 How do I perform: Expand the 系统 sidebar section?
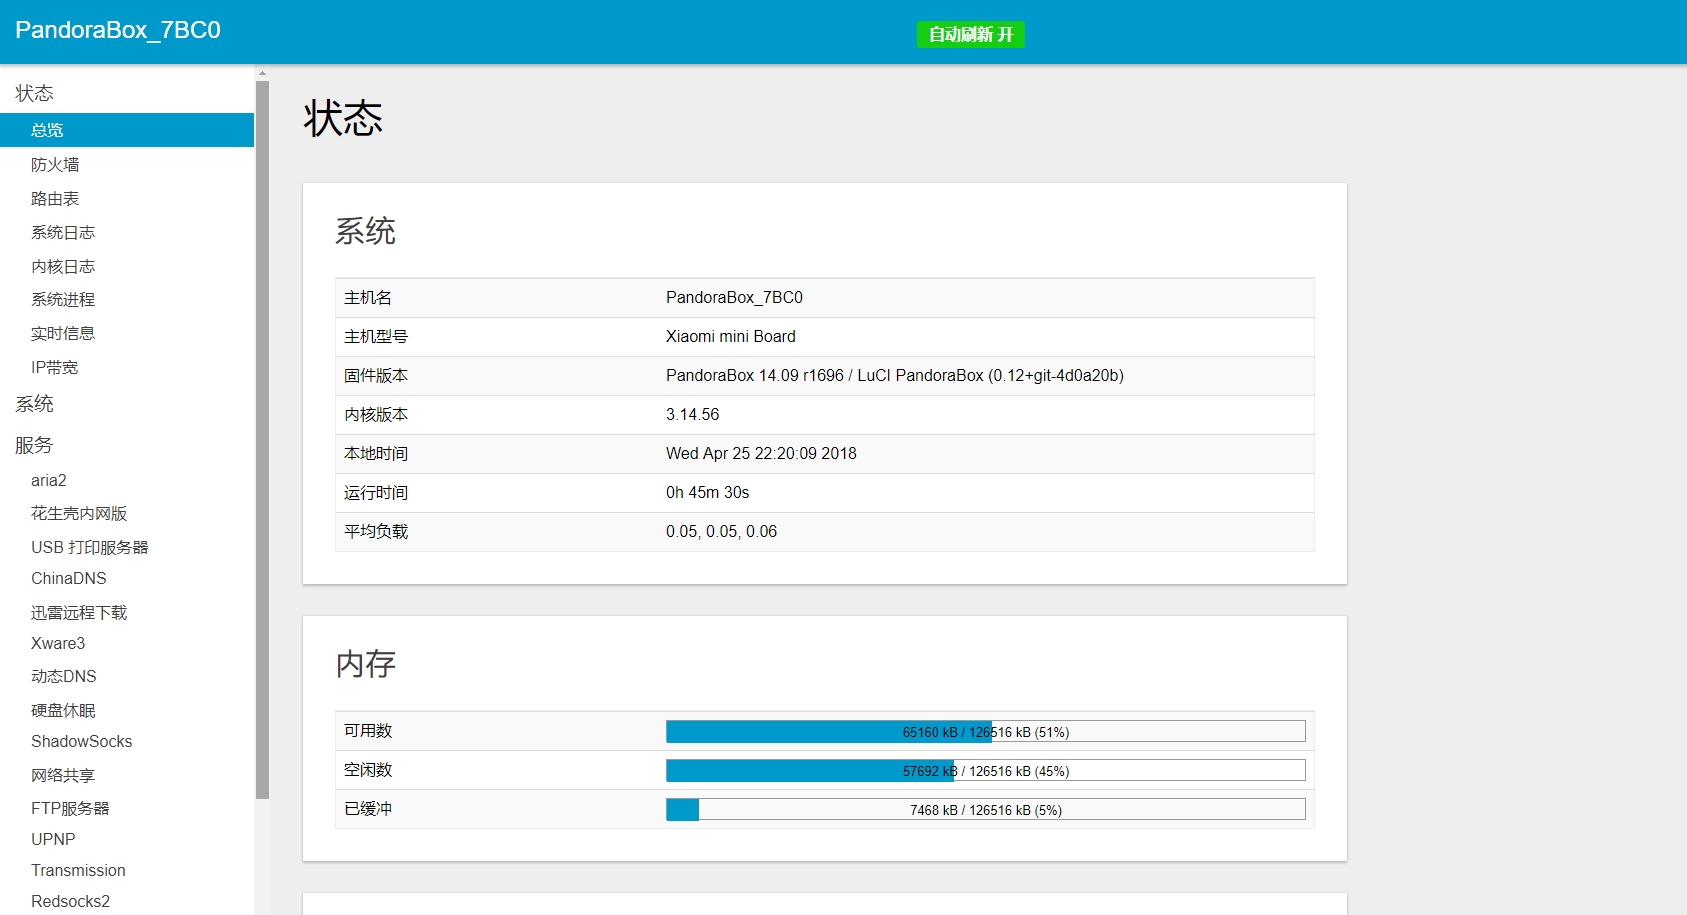[x=34, y=404]
